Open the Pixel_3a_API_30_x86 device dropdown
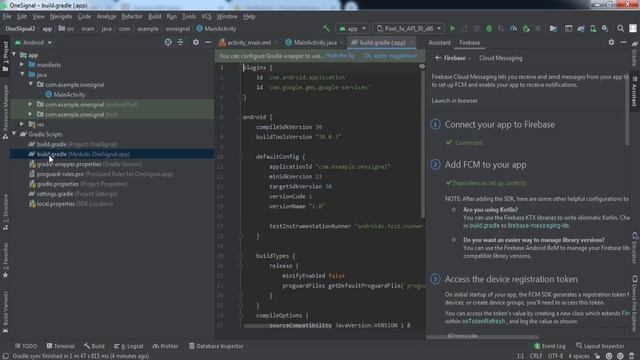Image resolution: width=640 pixels, height=360 pixels. tap(409, 29)
